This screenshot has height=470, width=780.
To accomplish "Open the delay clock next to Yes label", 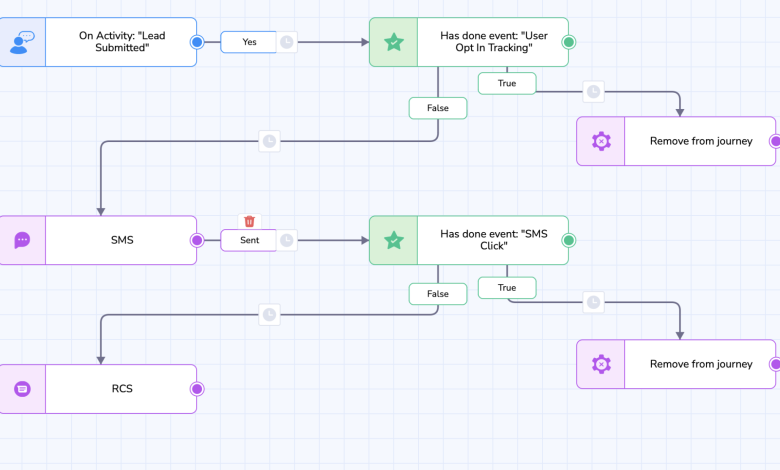I will [287, 42].
